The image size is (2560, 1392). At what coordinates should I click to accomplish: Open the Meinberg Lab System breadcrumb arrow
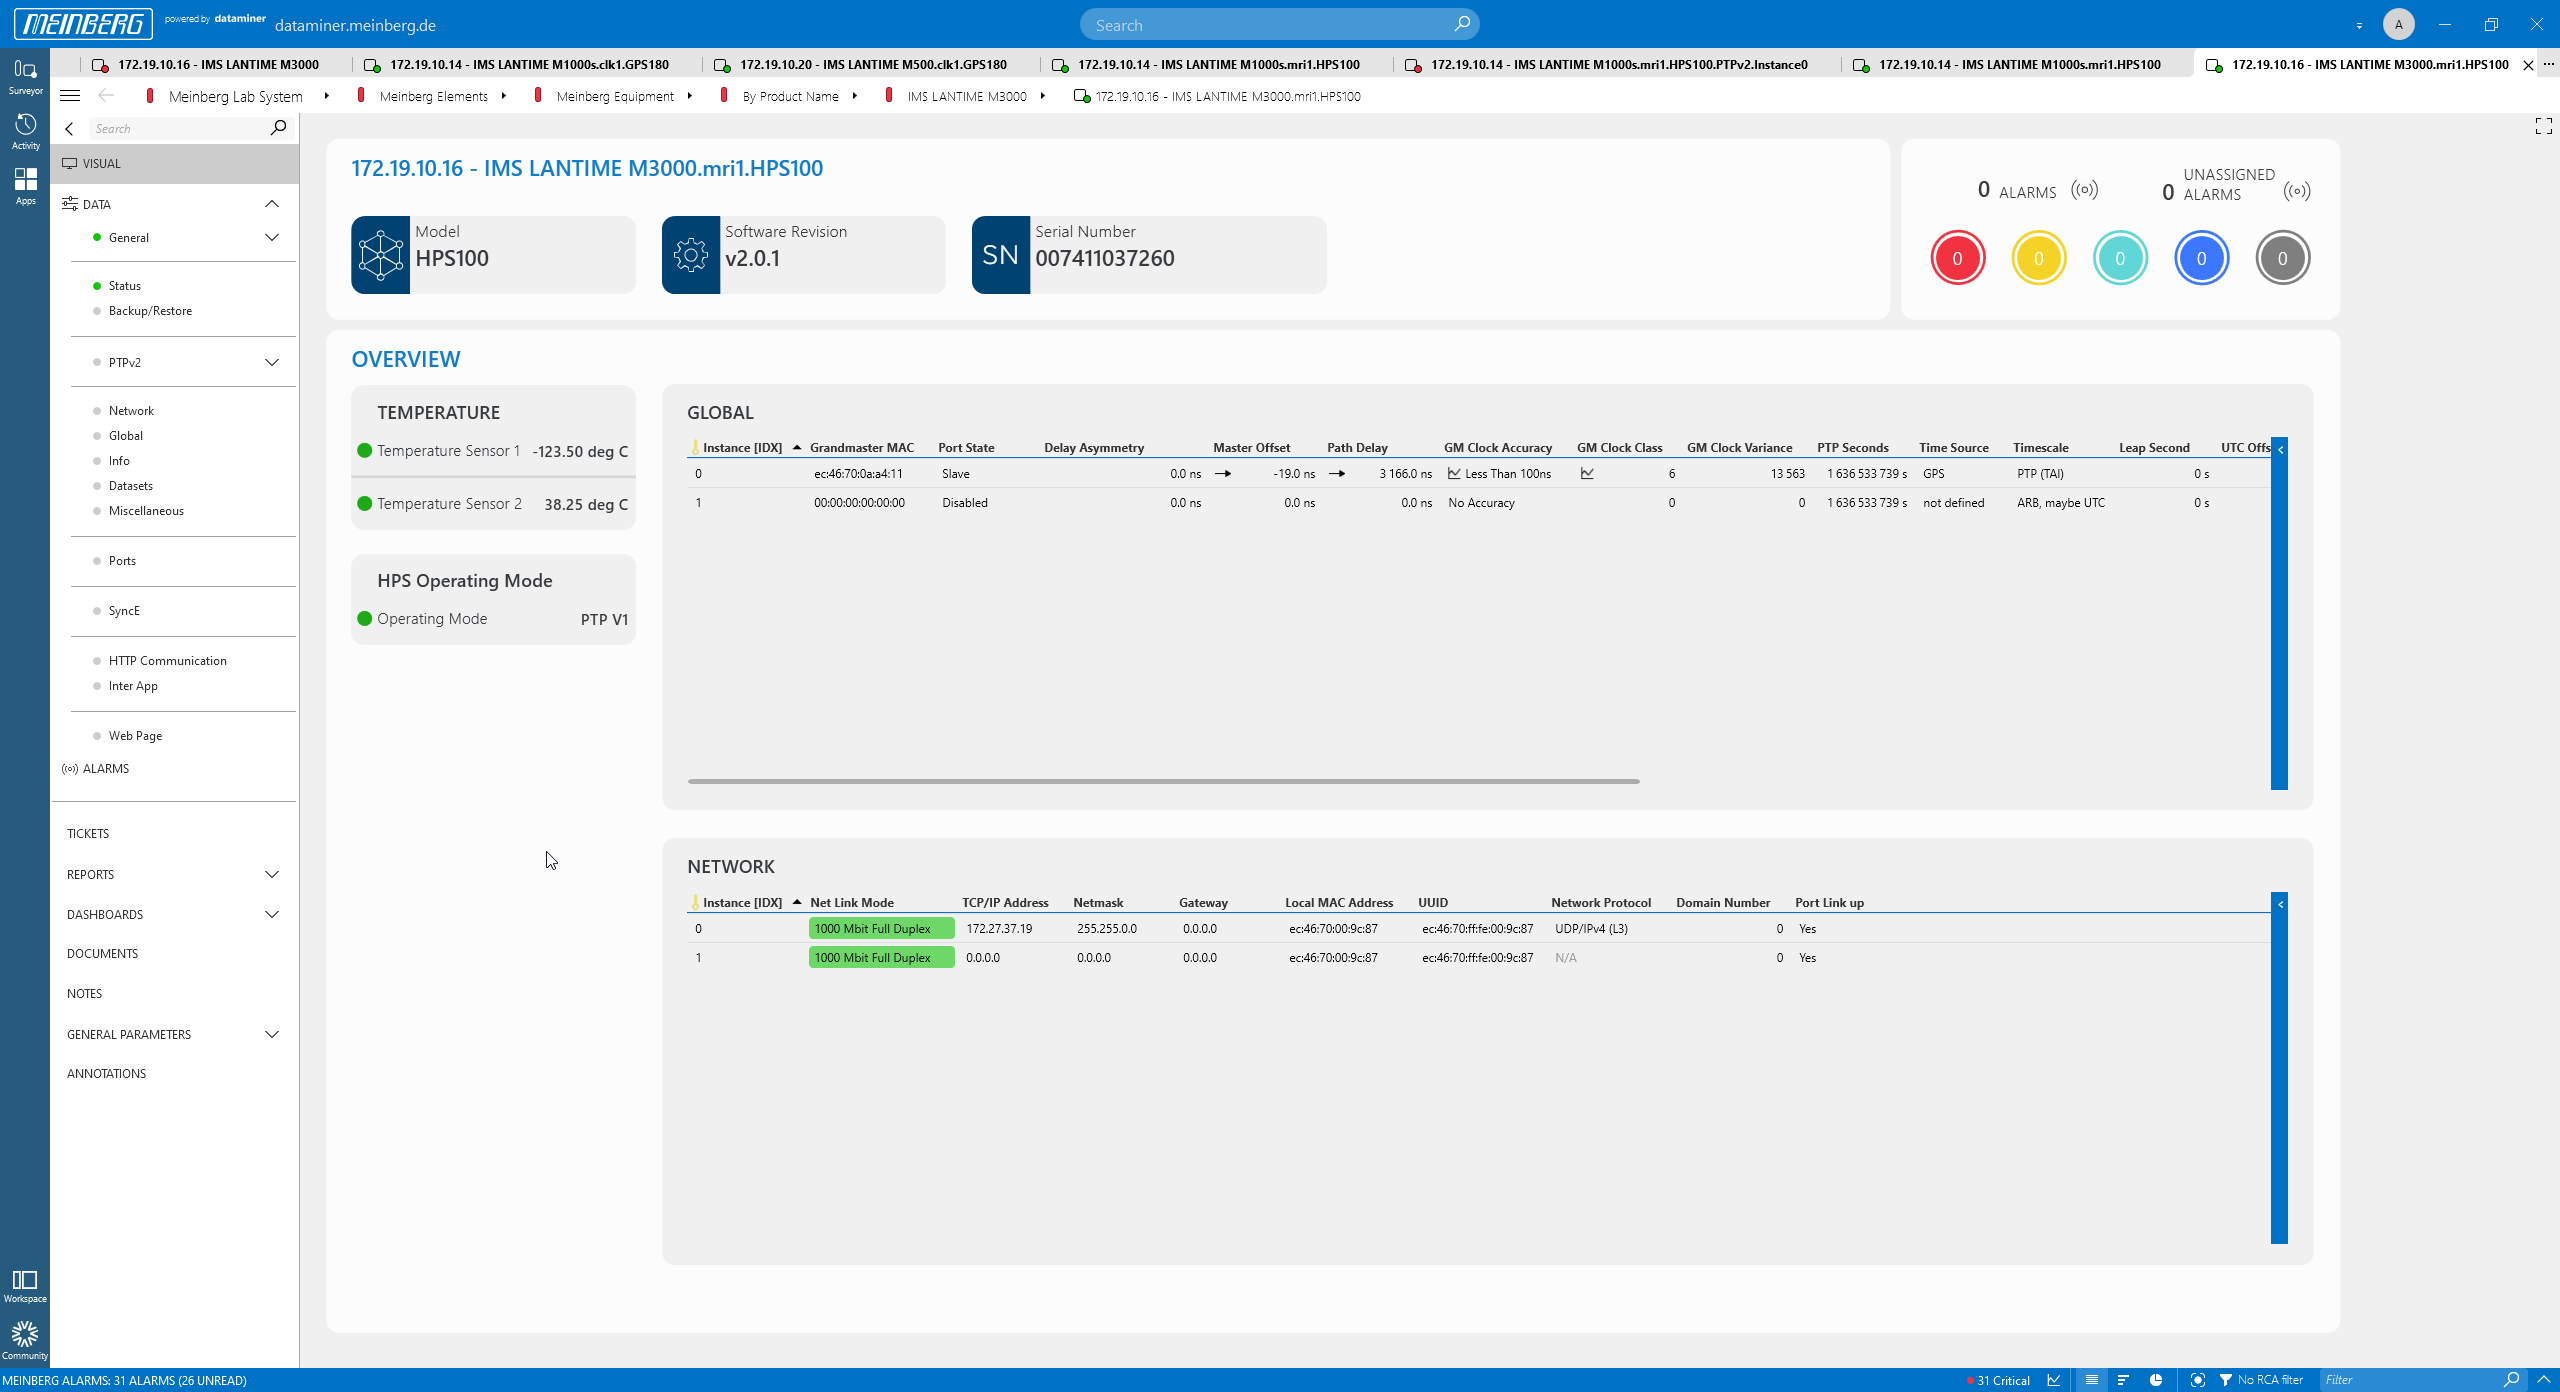click(x=326, y=96)
